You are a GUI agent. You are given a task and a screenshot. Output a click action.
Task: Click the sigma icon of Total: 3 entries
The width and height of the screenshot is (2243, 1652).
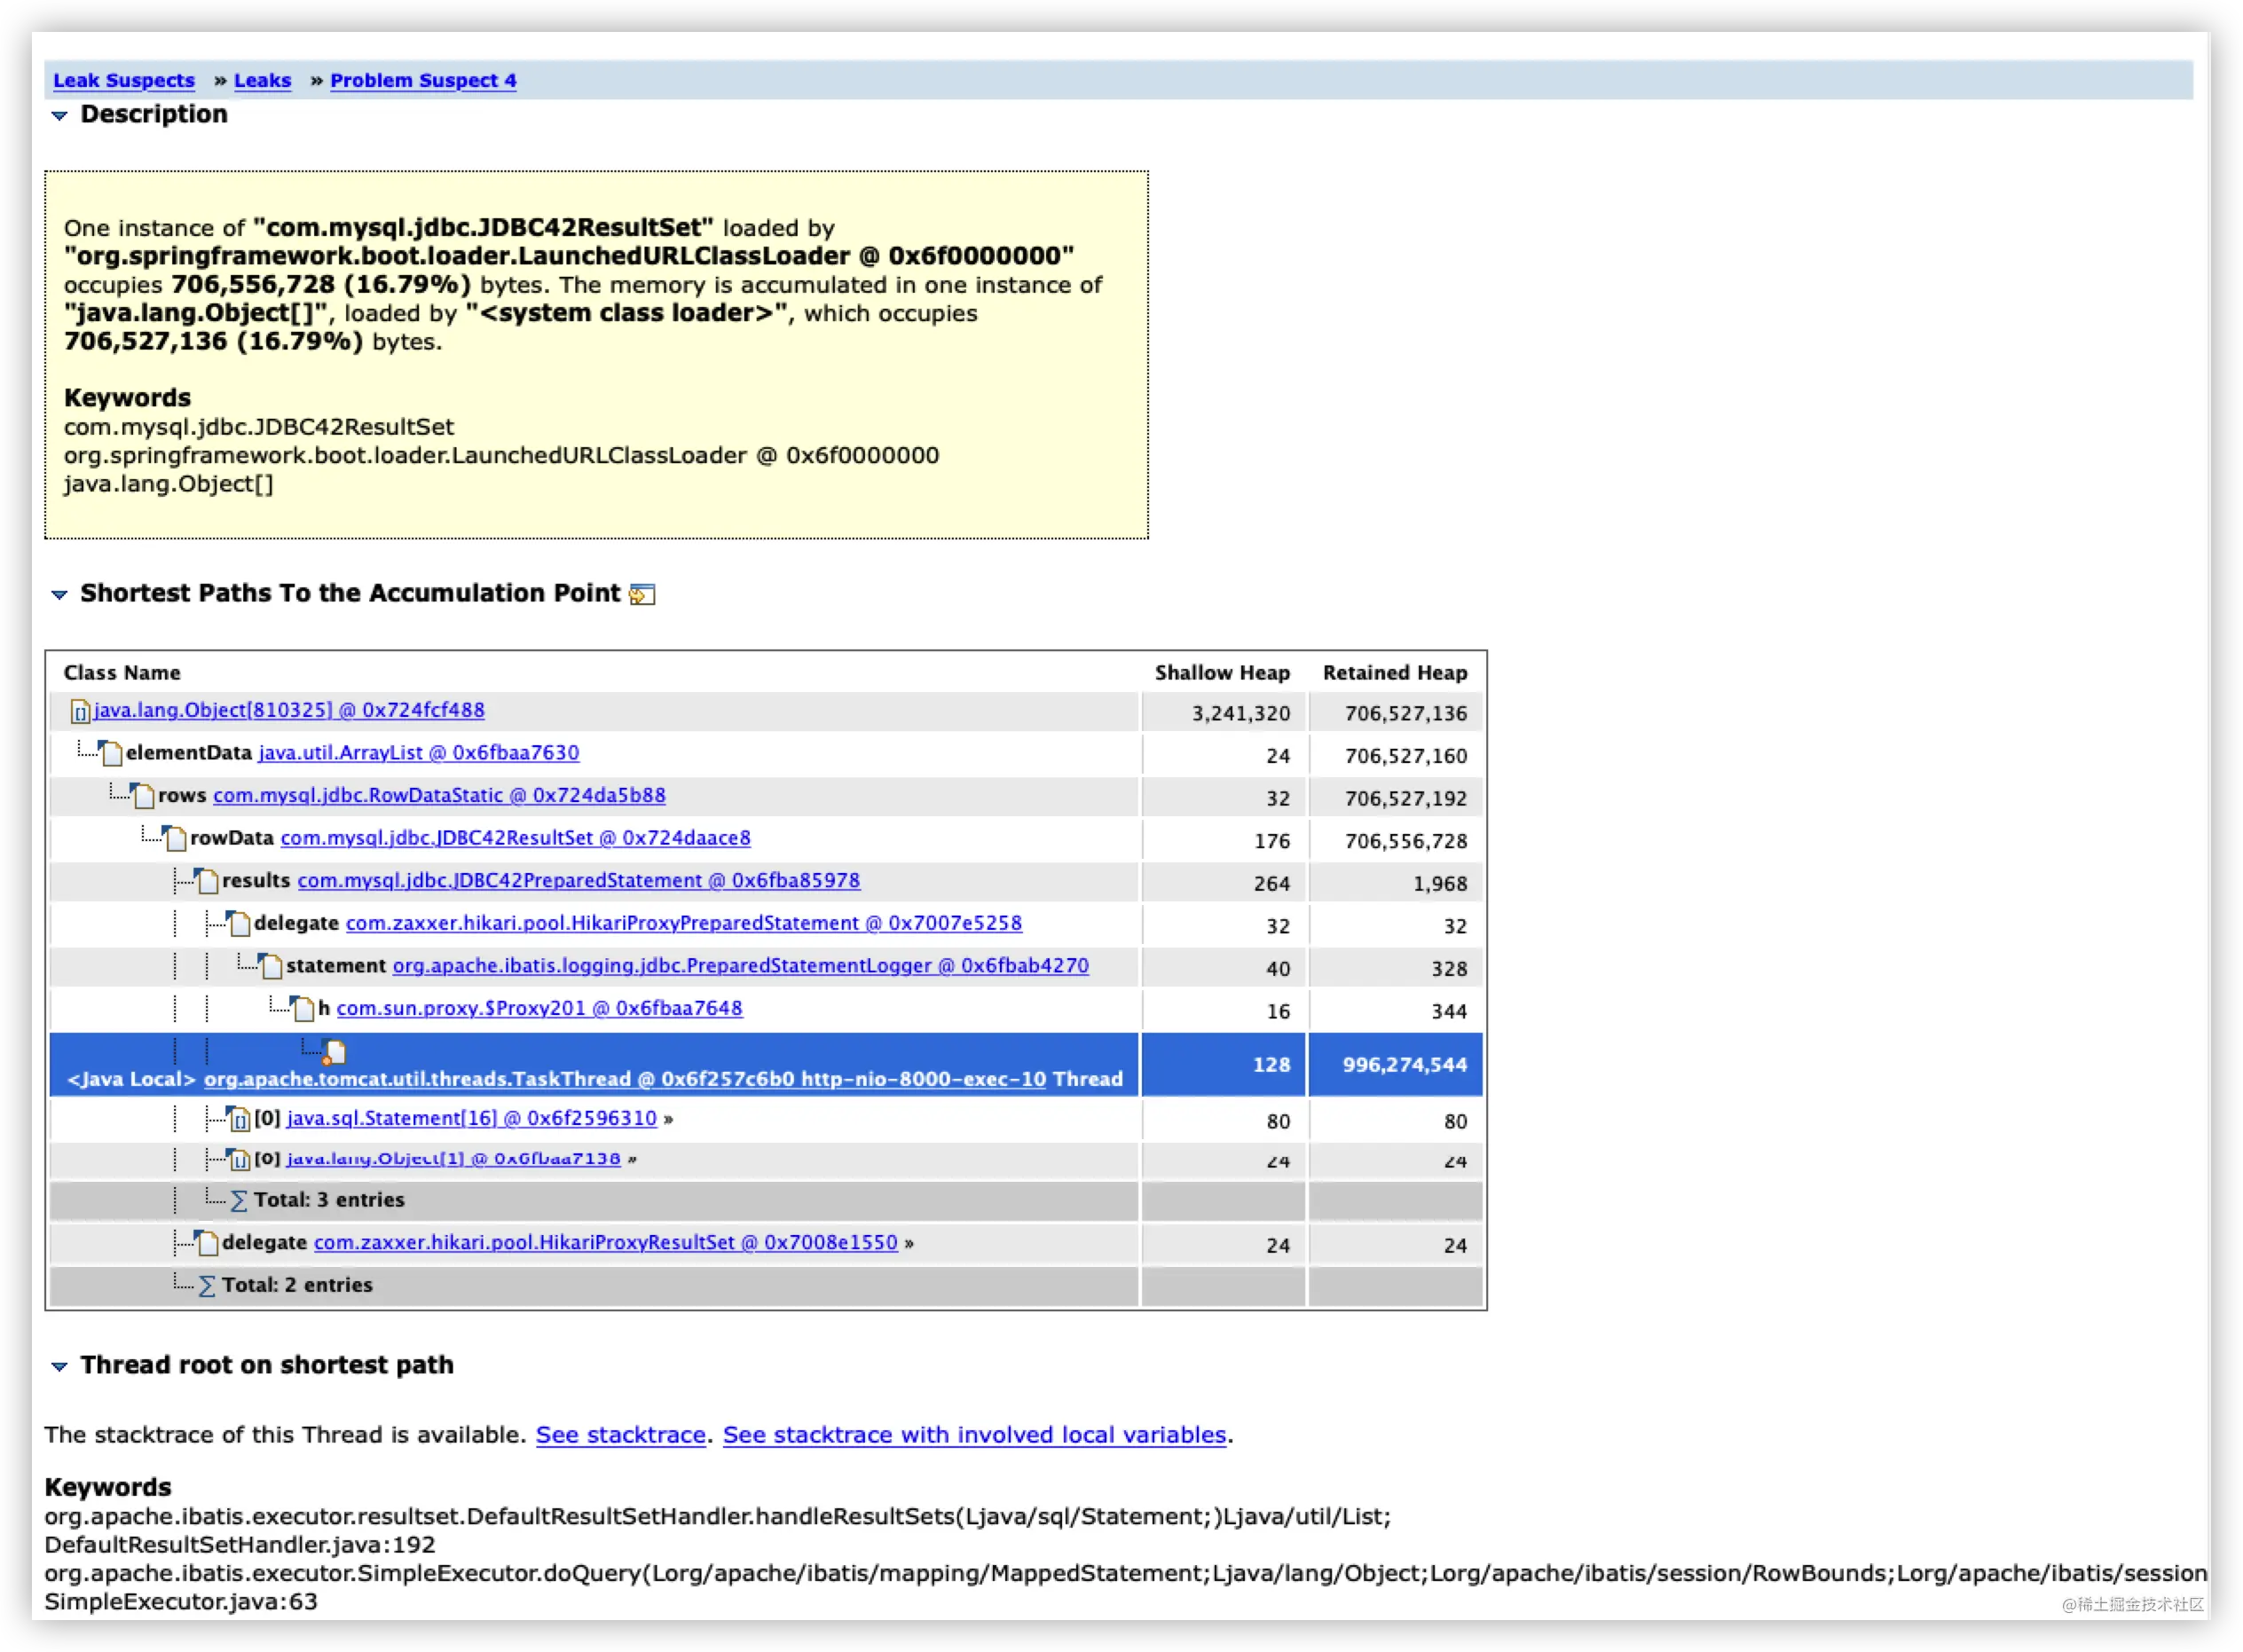tap(238, 1202)
